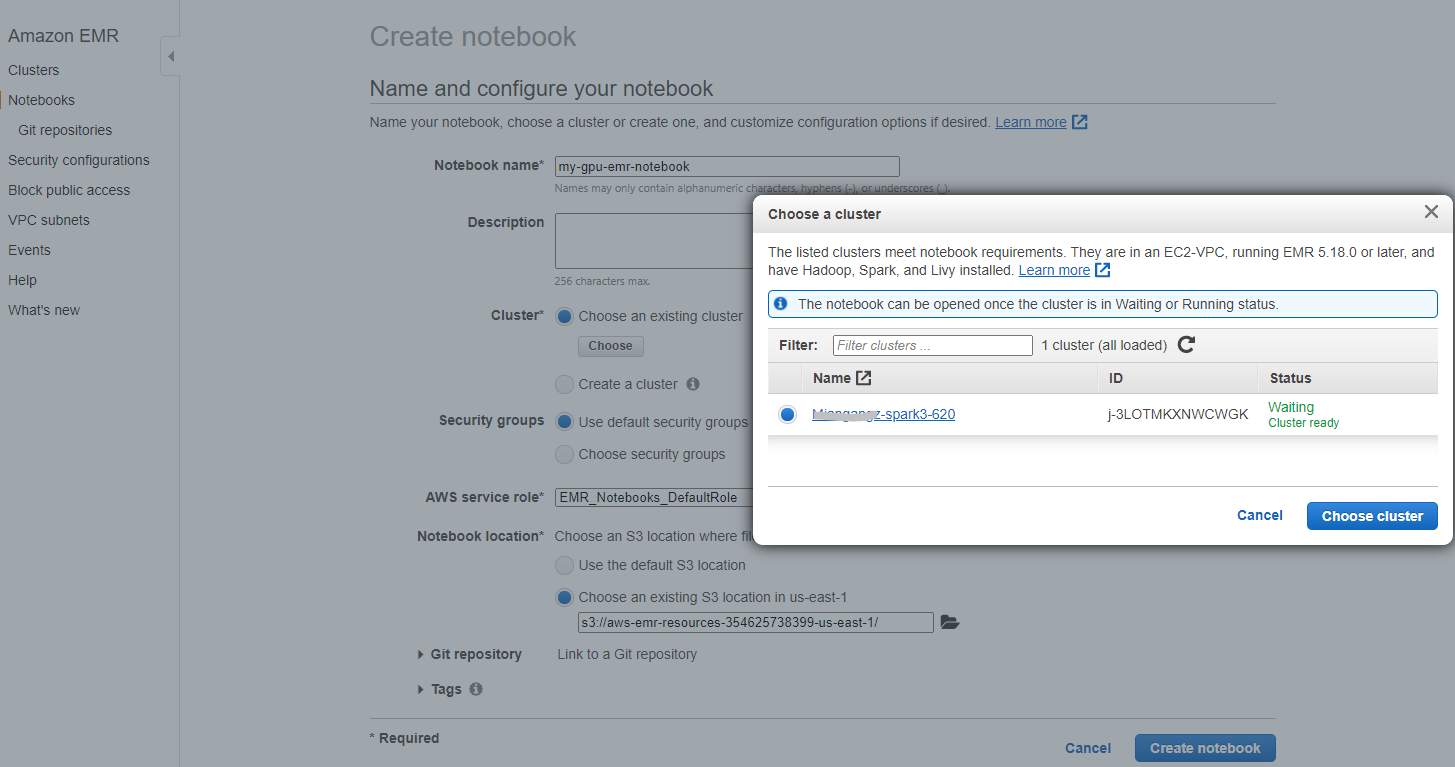Open the AWS service role dropdown
This screenshot has height=767, width=1455.
[x=654, y=497]
